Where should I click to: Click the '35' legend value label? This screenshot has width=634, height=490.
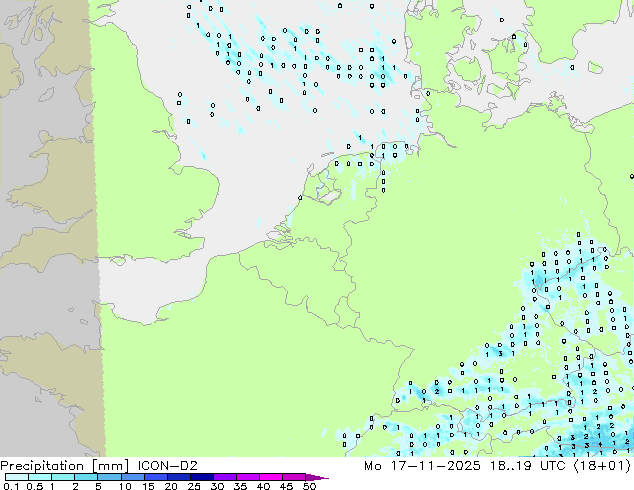(240, 486)
